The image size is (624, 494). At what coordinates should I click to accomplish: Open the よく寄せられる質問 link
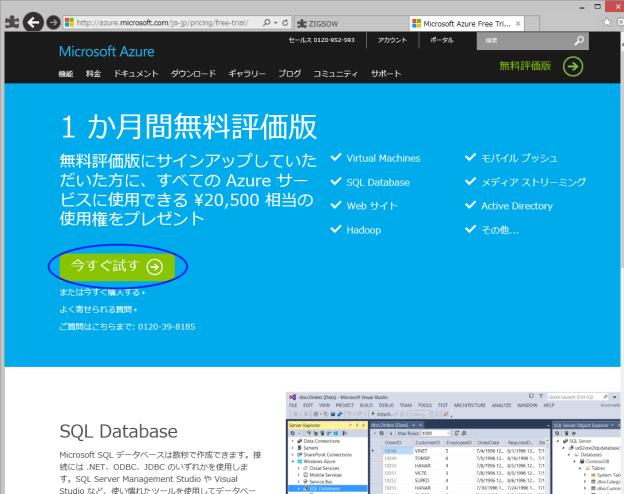(x=98, y=309)
